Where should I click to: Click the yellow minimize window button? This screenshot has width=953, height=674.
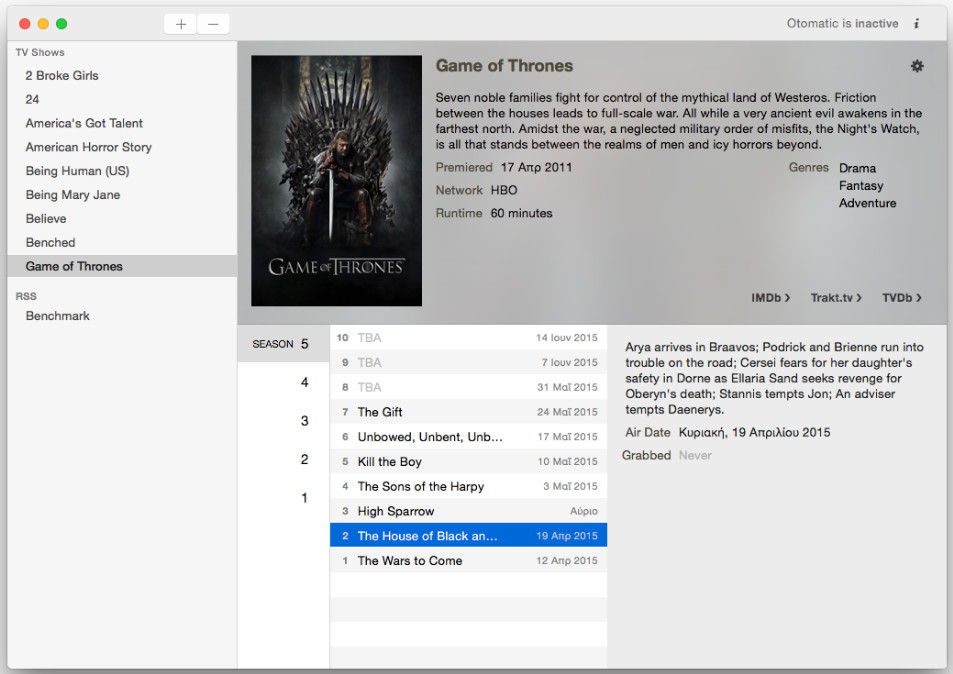click(x=43, y=24)
